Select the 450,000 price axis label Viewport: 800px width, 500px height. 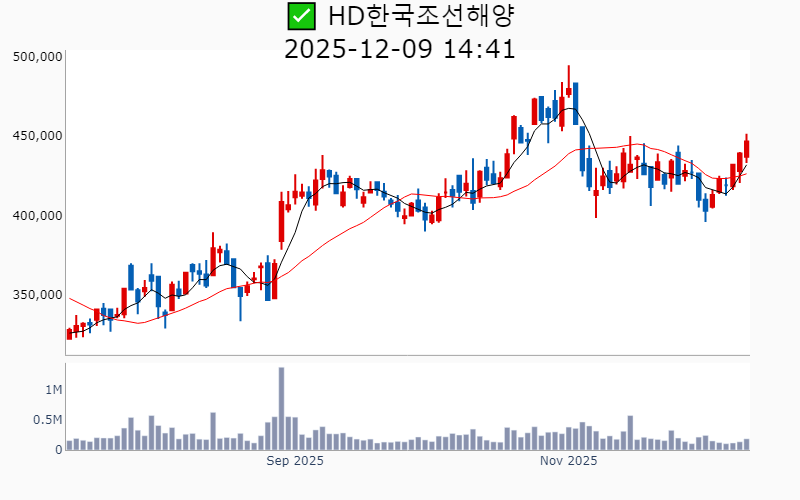click(38, 135)
